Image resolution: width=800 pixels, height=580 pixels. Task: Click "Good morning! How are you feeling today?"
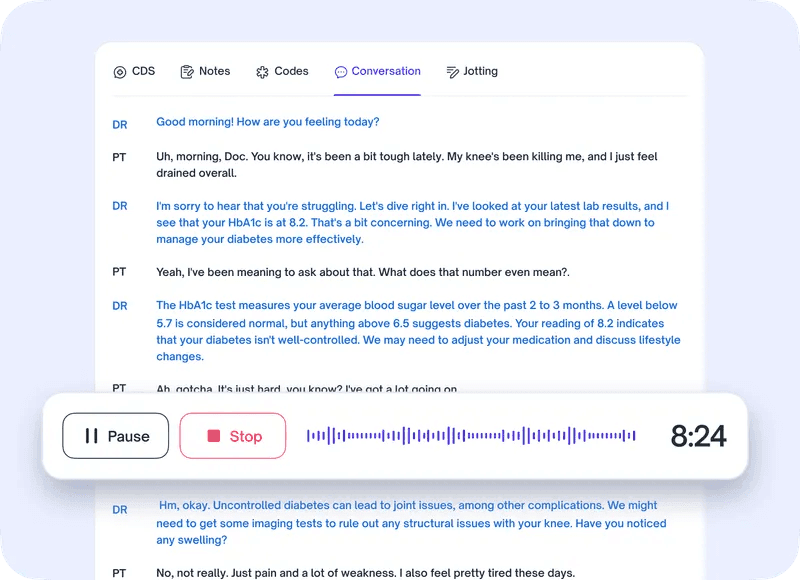(268, 122)
